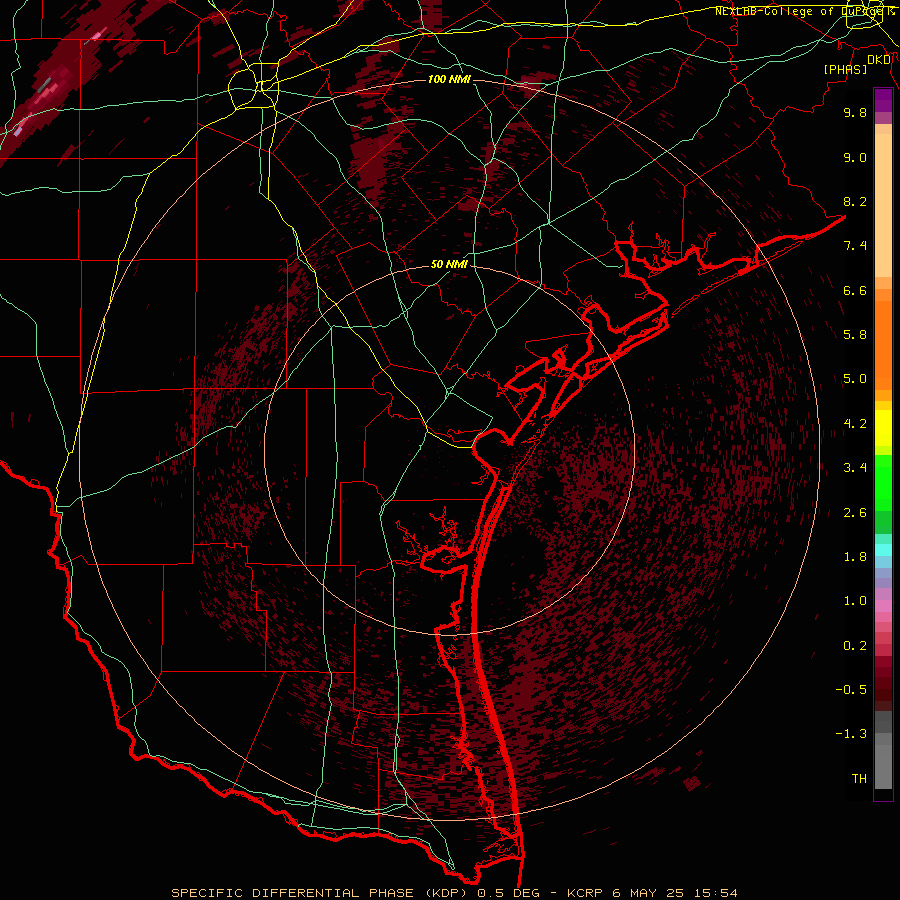Click the 8.2 value on the color scale
Viewport: 900px width, 900px height.
pyautogui.click(x=855, y=201)
